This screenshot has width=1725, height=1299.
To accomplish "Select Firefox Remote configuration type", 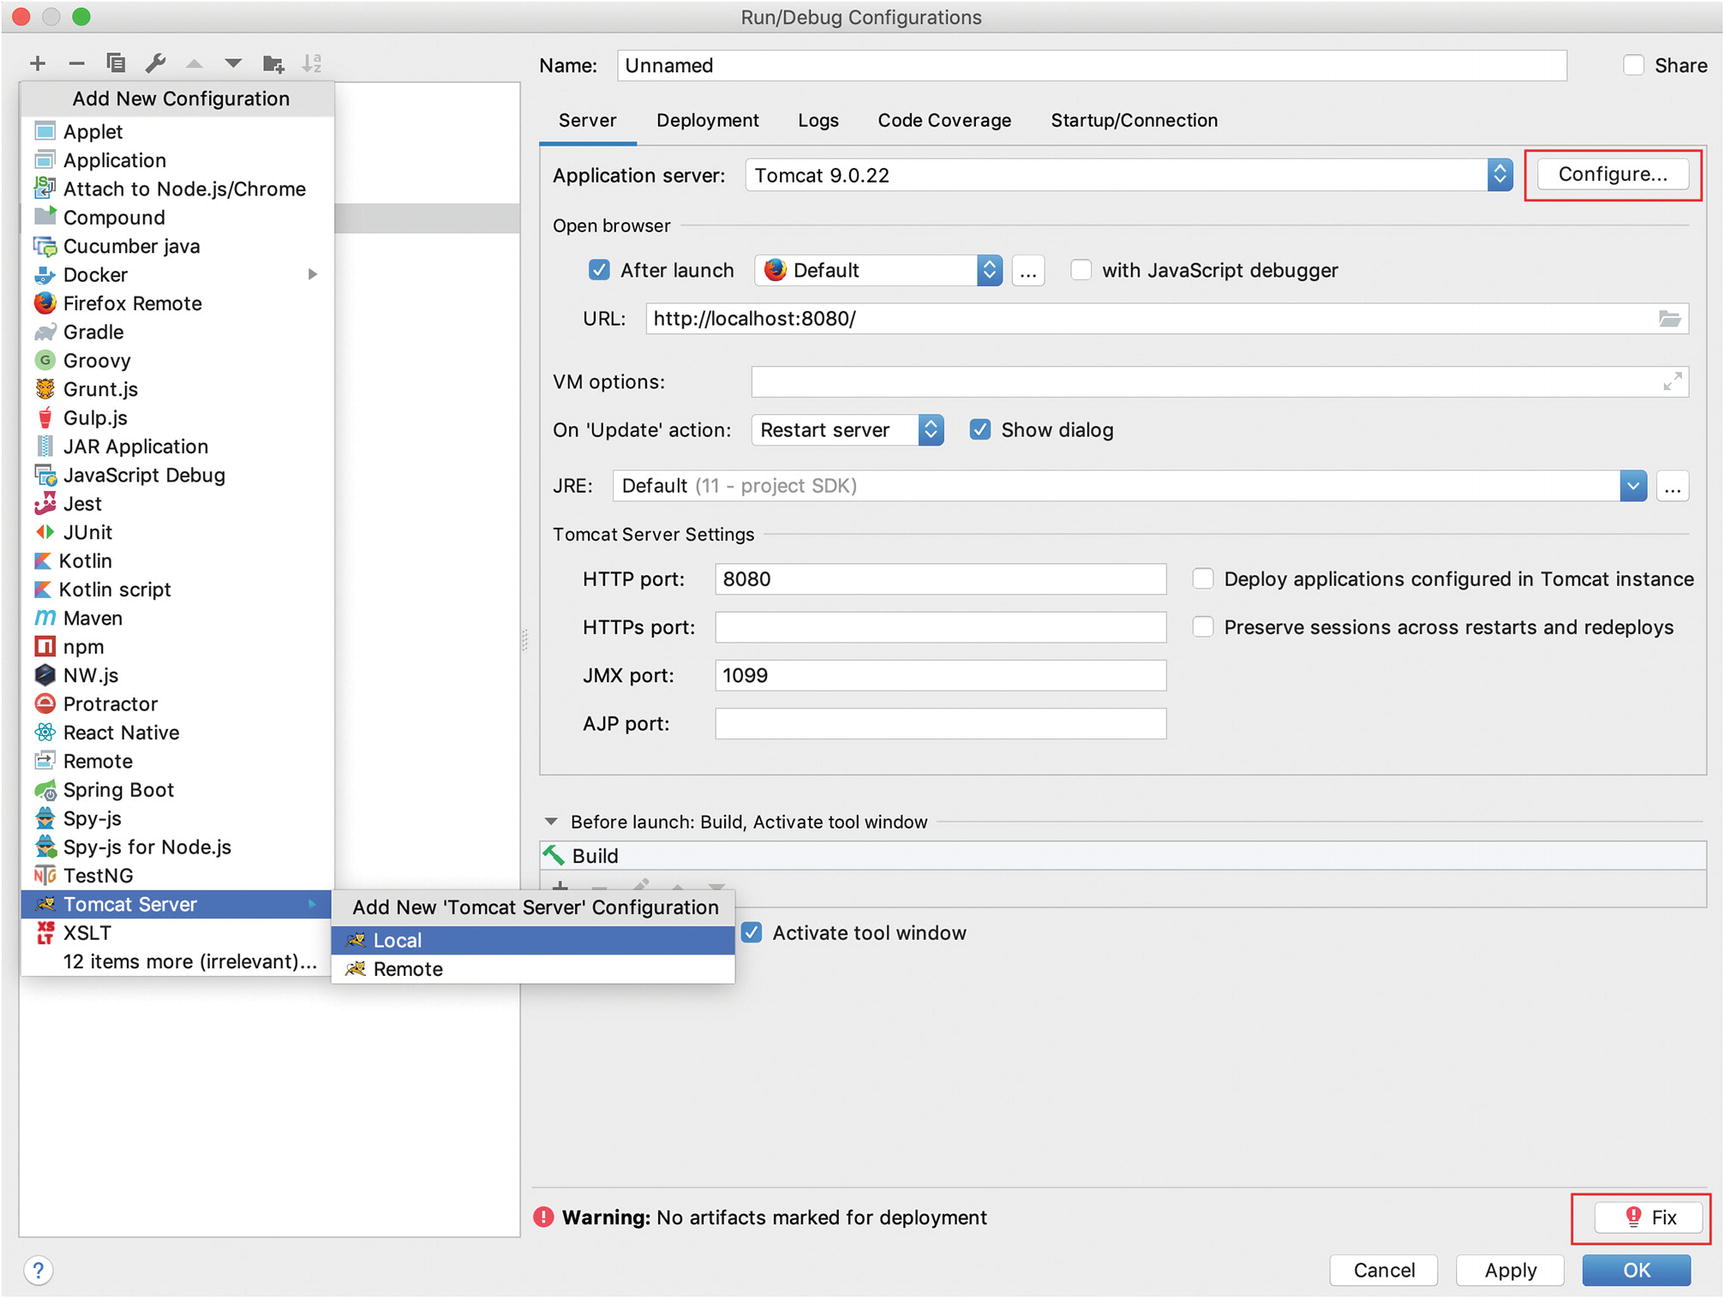I will pyautogui.click(x=177, y=304).
